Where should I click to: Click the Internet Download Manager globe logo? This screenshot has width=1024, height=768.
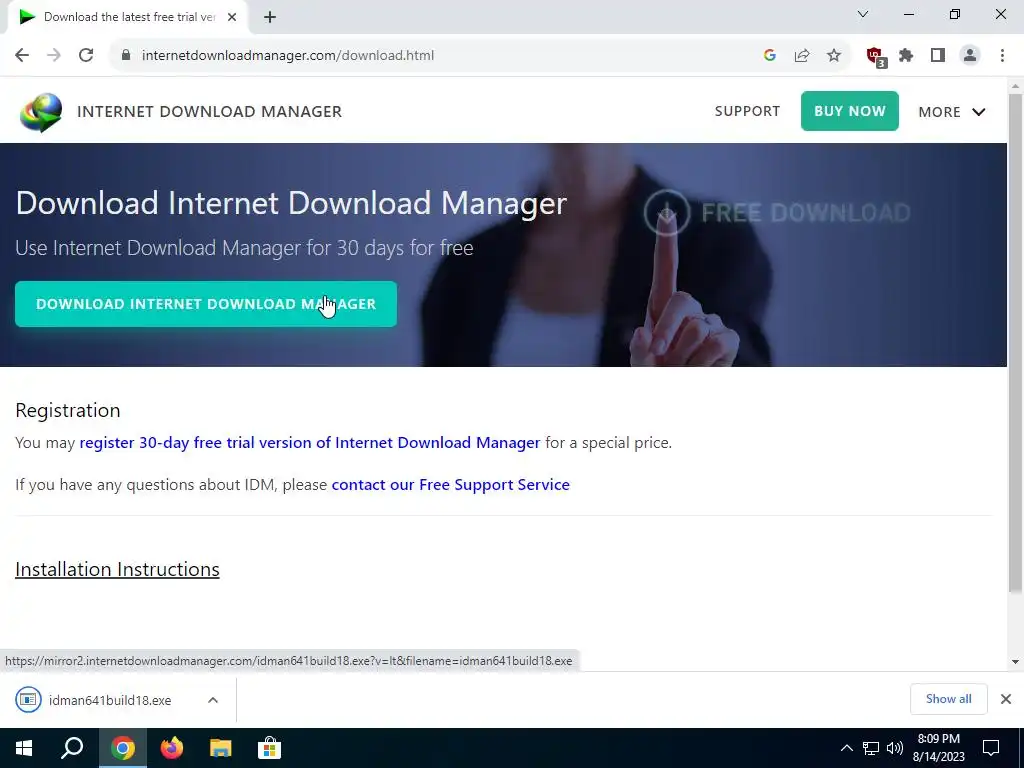pos(41,112)
